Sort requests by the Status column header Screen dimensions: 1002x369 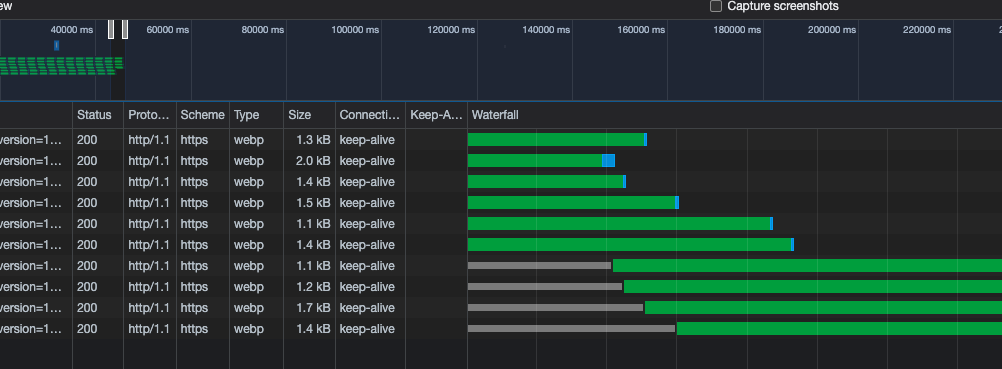(98, 115)
